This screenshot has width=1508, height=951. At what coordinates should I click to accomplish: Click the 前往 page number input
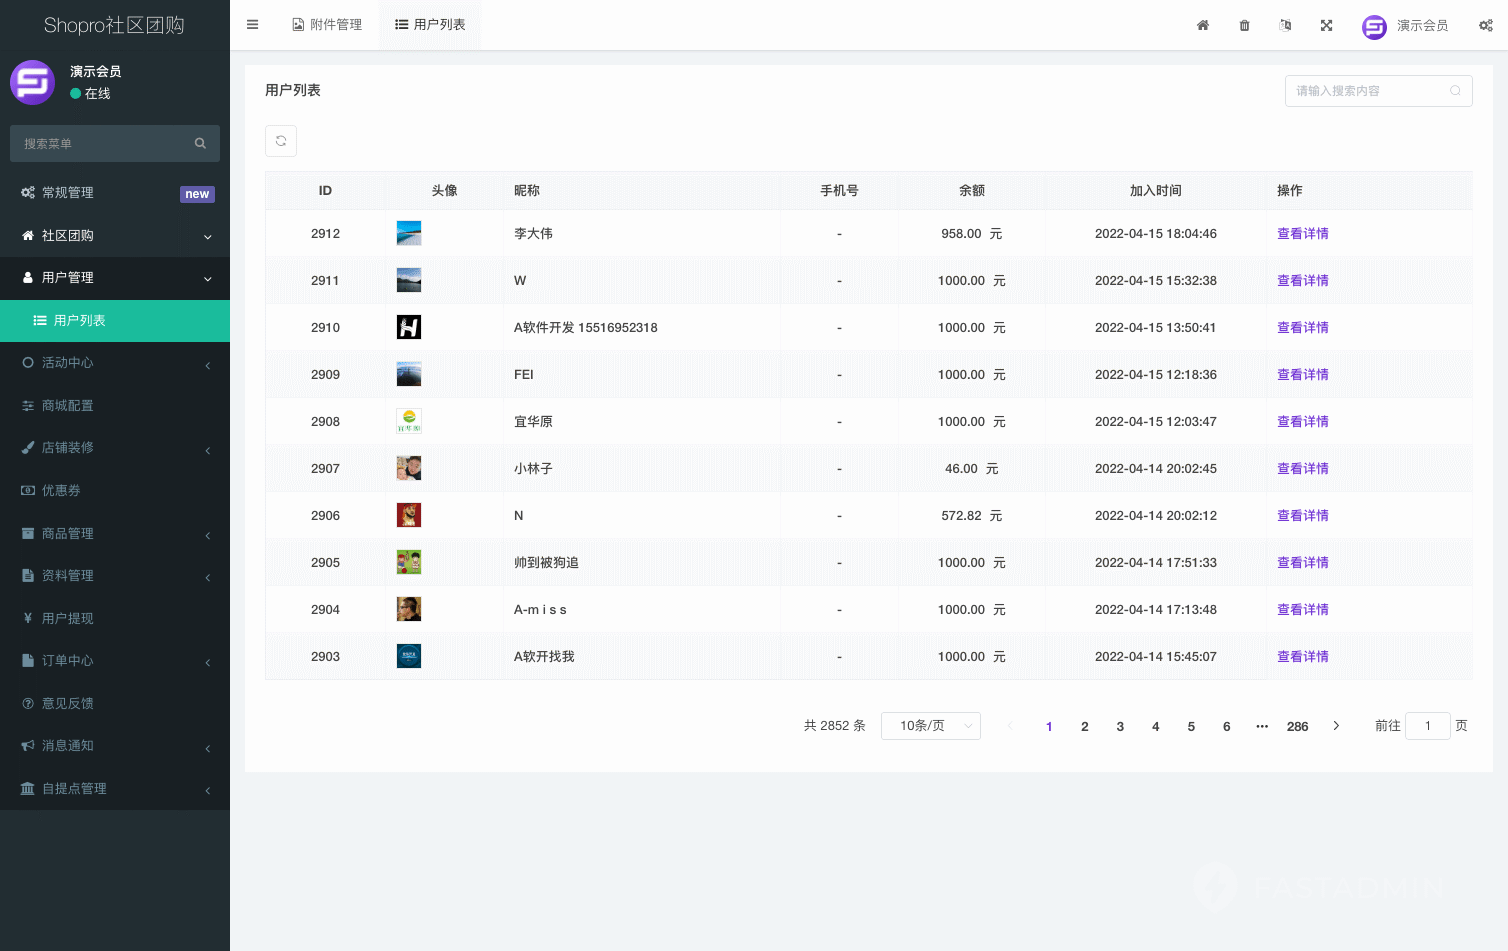coord(1428,726)
